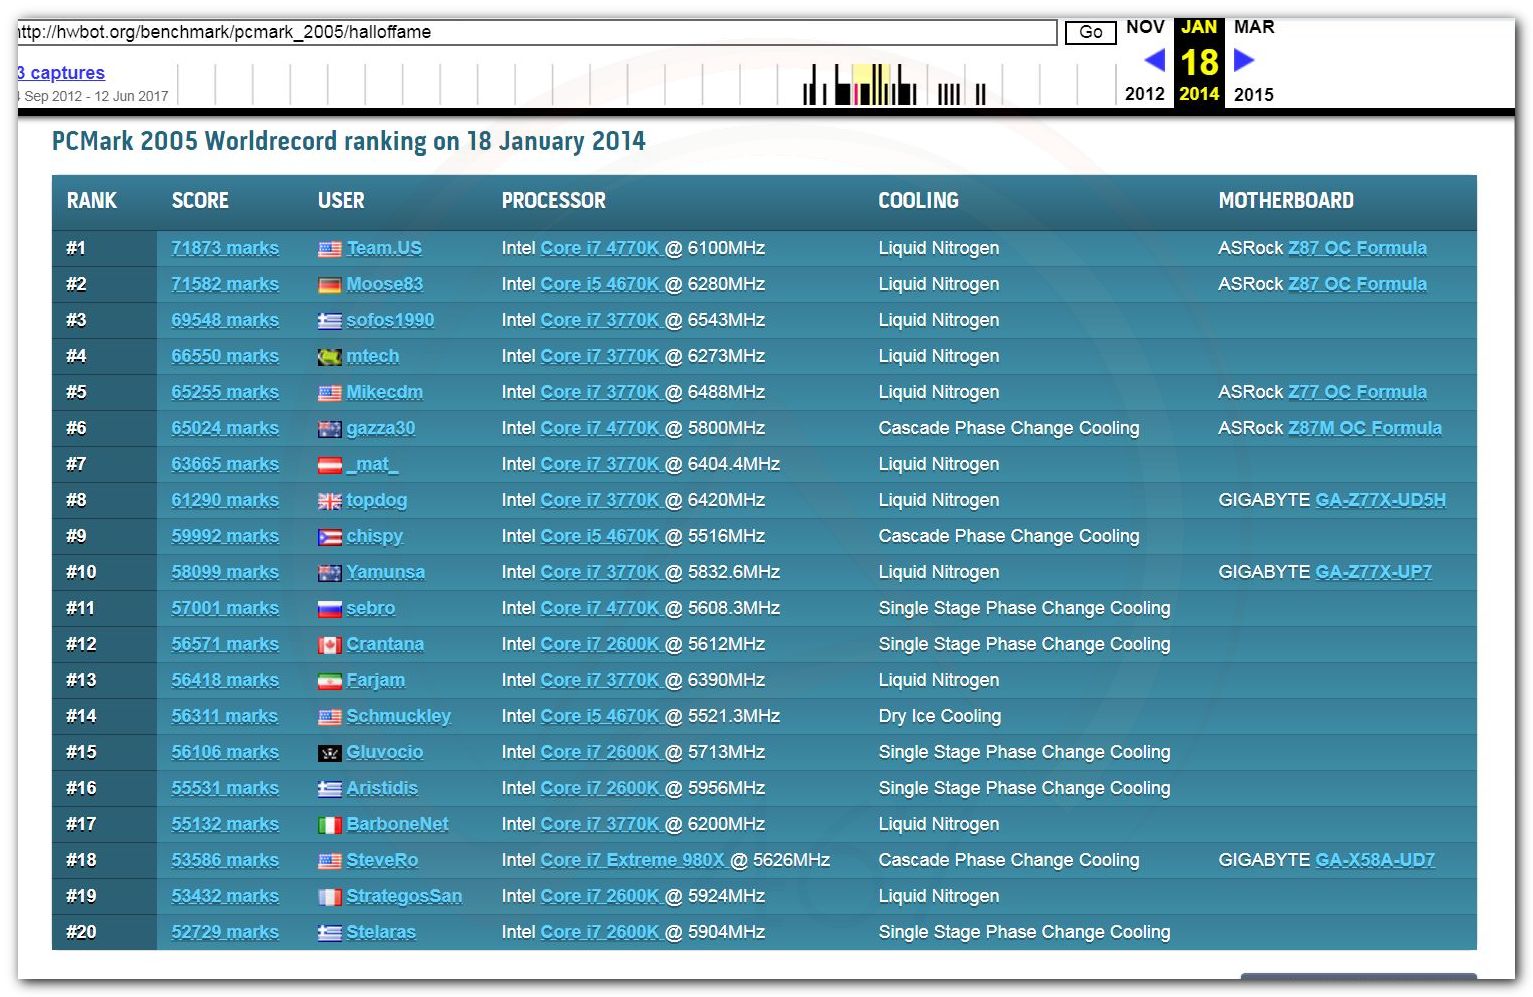Jump to the 2012 year label
This screenshot has width=1533, height=997.
pyautogui.click(x=1144, y=94)
